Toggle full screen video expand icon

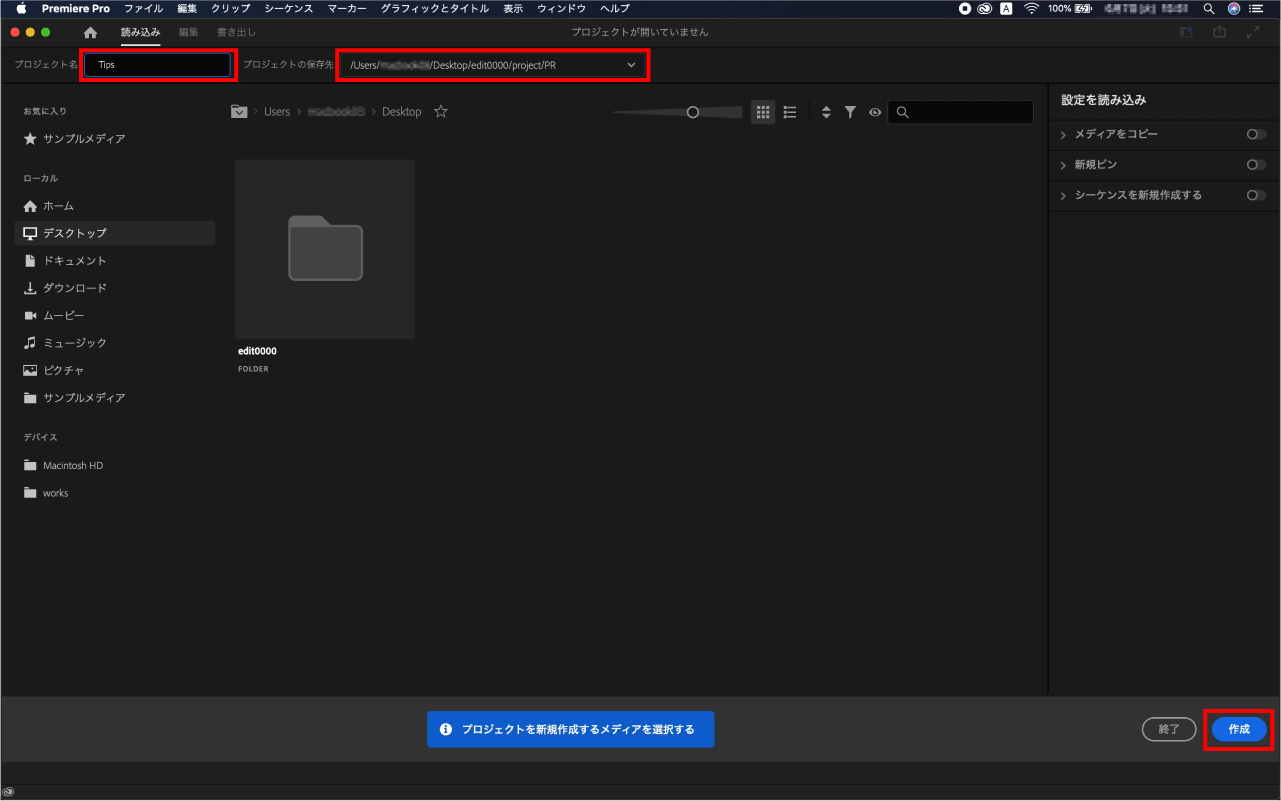click(x=1253, y=32)
